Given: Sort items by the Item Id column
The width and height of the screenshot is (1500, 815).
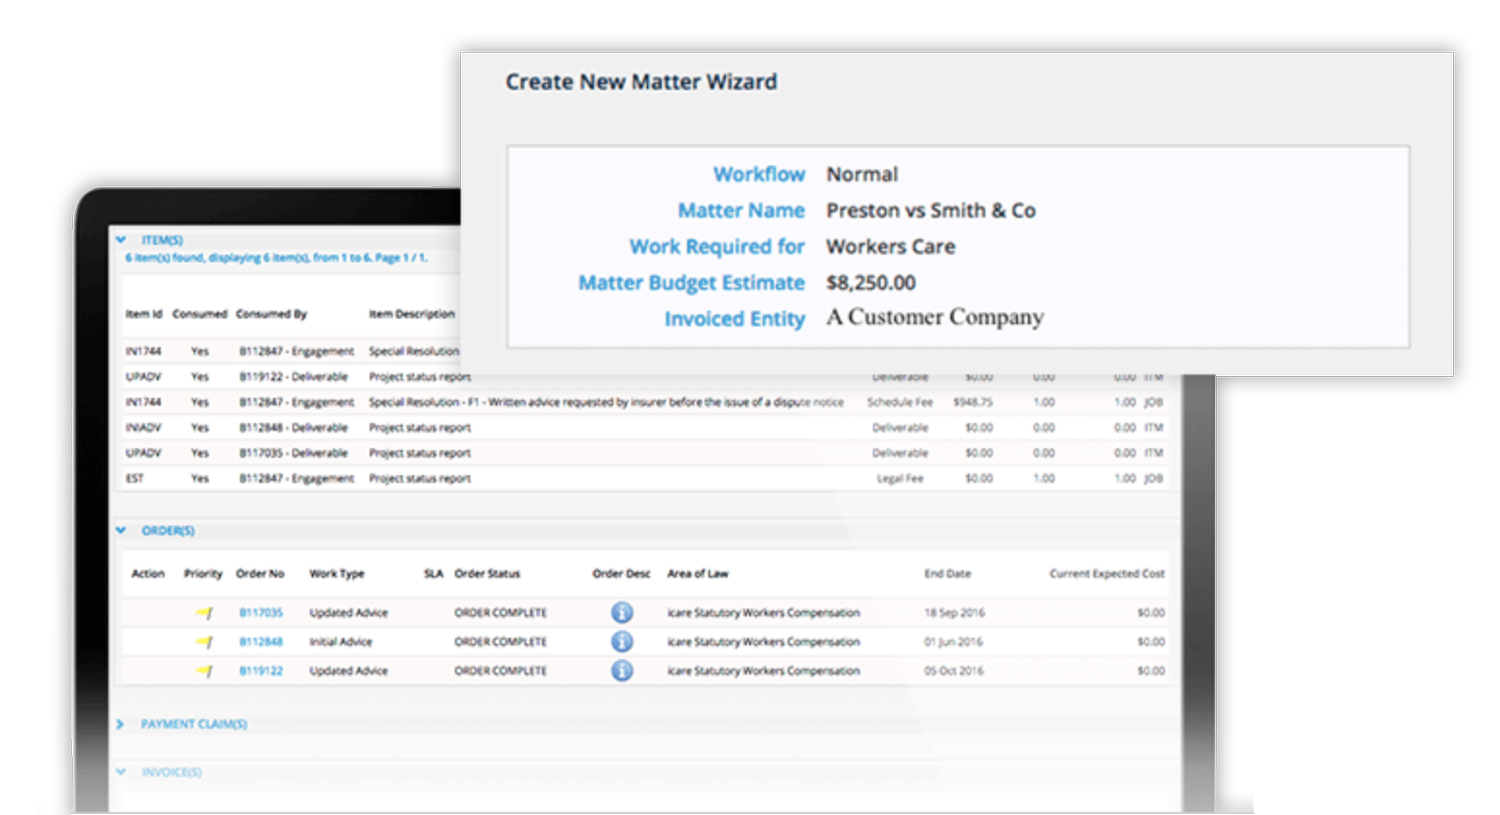Looking at the screenshot, I should [x=142, y=313].
